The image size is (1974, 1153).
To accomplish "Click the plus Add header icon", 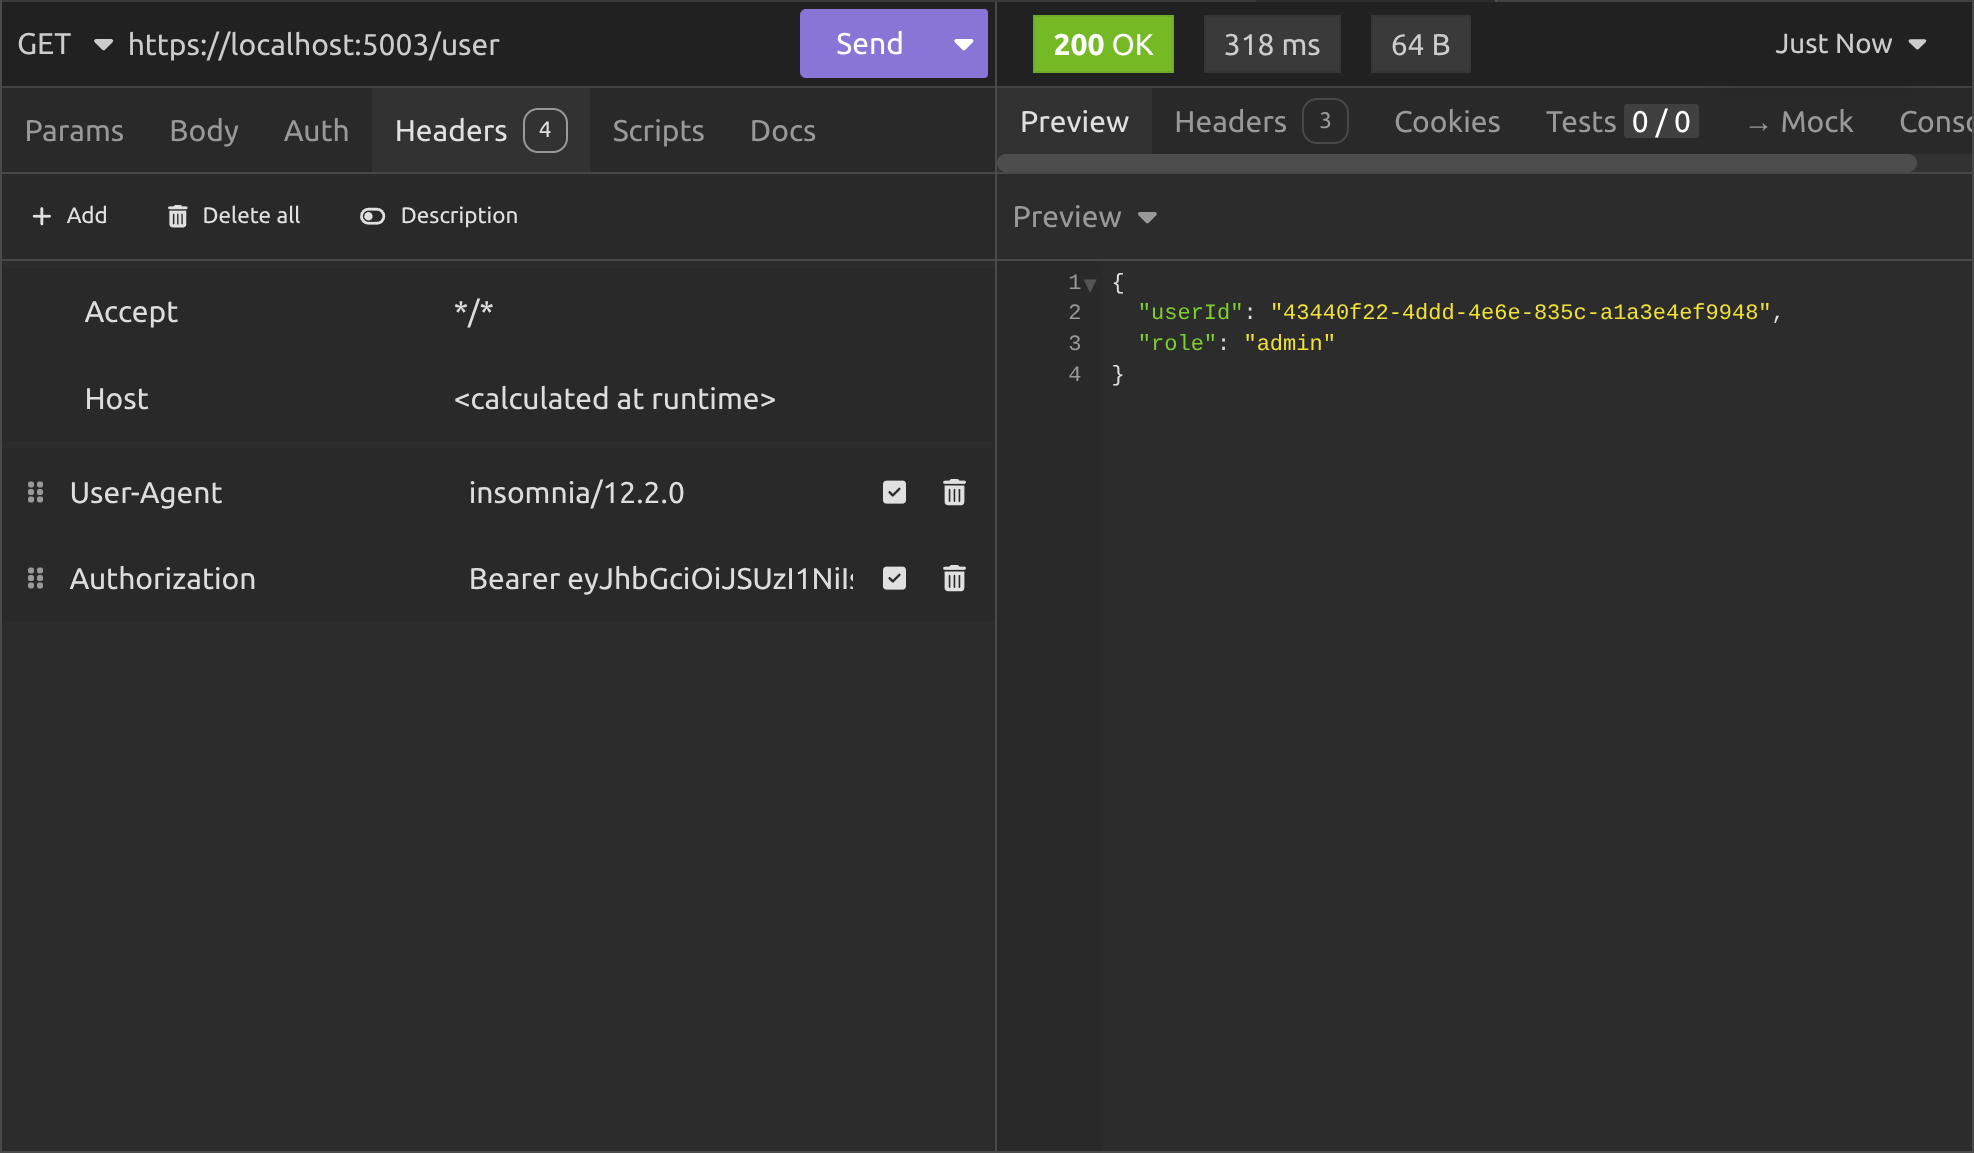I will 41,216.
